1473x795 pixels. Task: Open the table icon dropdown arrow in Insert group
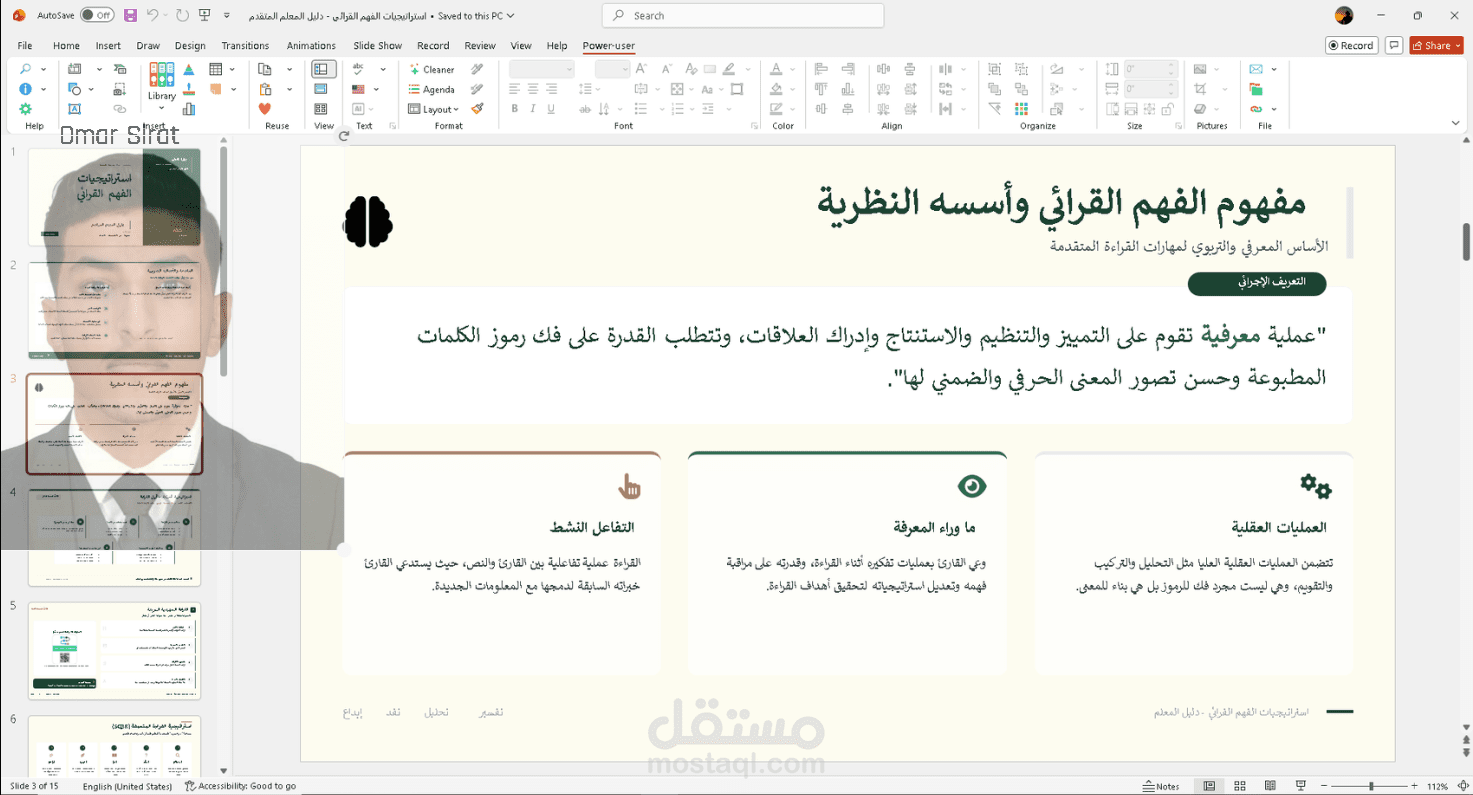click(232, 69)
